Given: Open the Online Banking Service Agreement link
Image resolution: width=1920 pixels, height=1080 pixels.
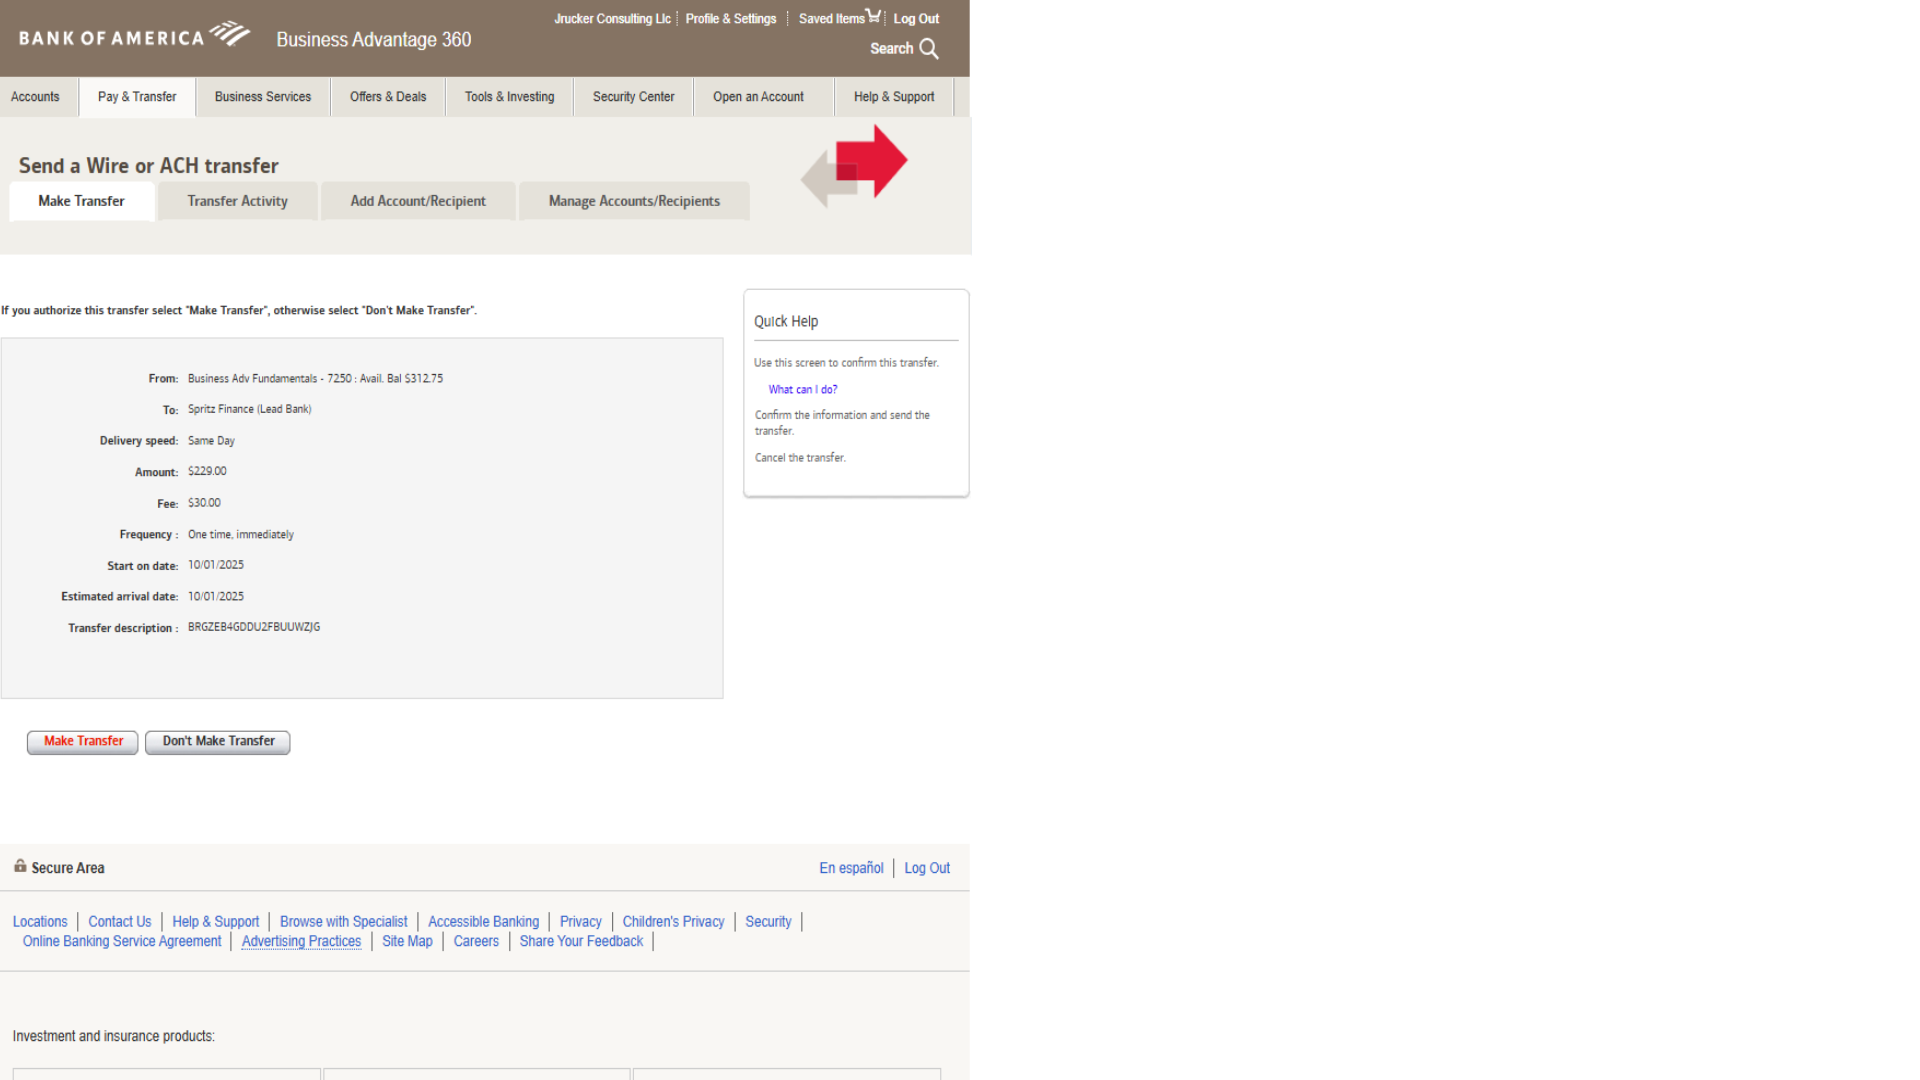Looking at the screenshot, I should tap(122, 942).
